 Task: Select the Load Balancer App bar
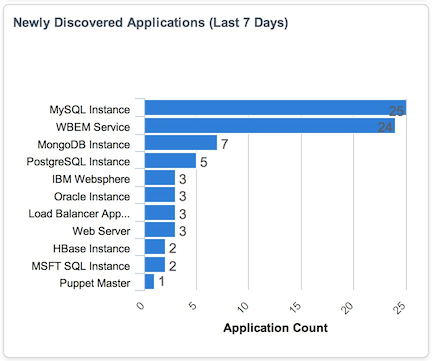(160, 213)
